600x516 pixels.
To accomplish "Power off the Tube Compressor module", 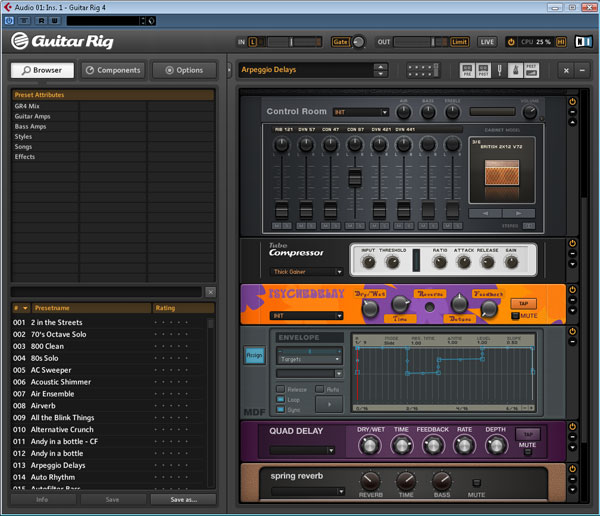I will point(572,243).
